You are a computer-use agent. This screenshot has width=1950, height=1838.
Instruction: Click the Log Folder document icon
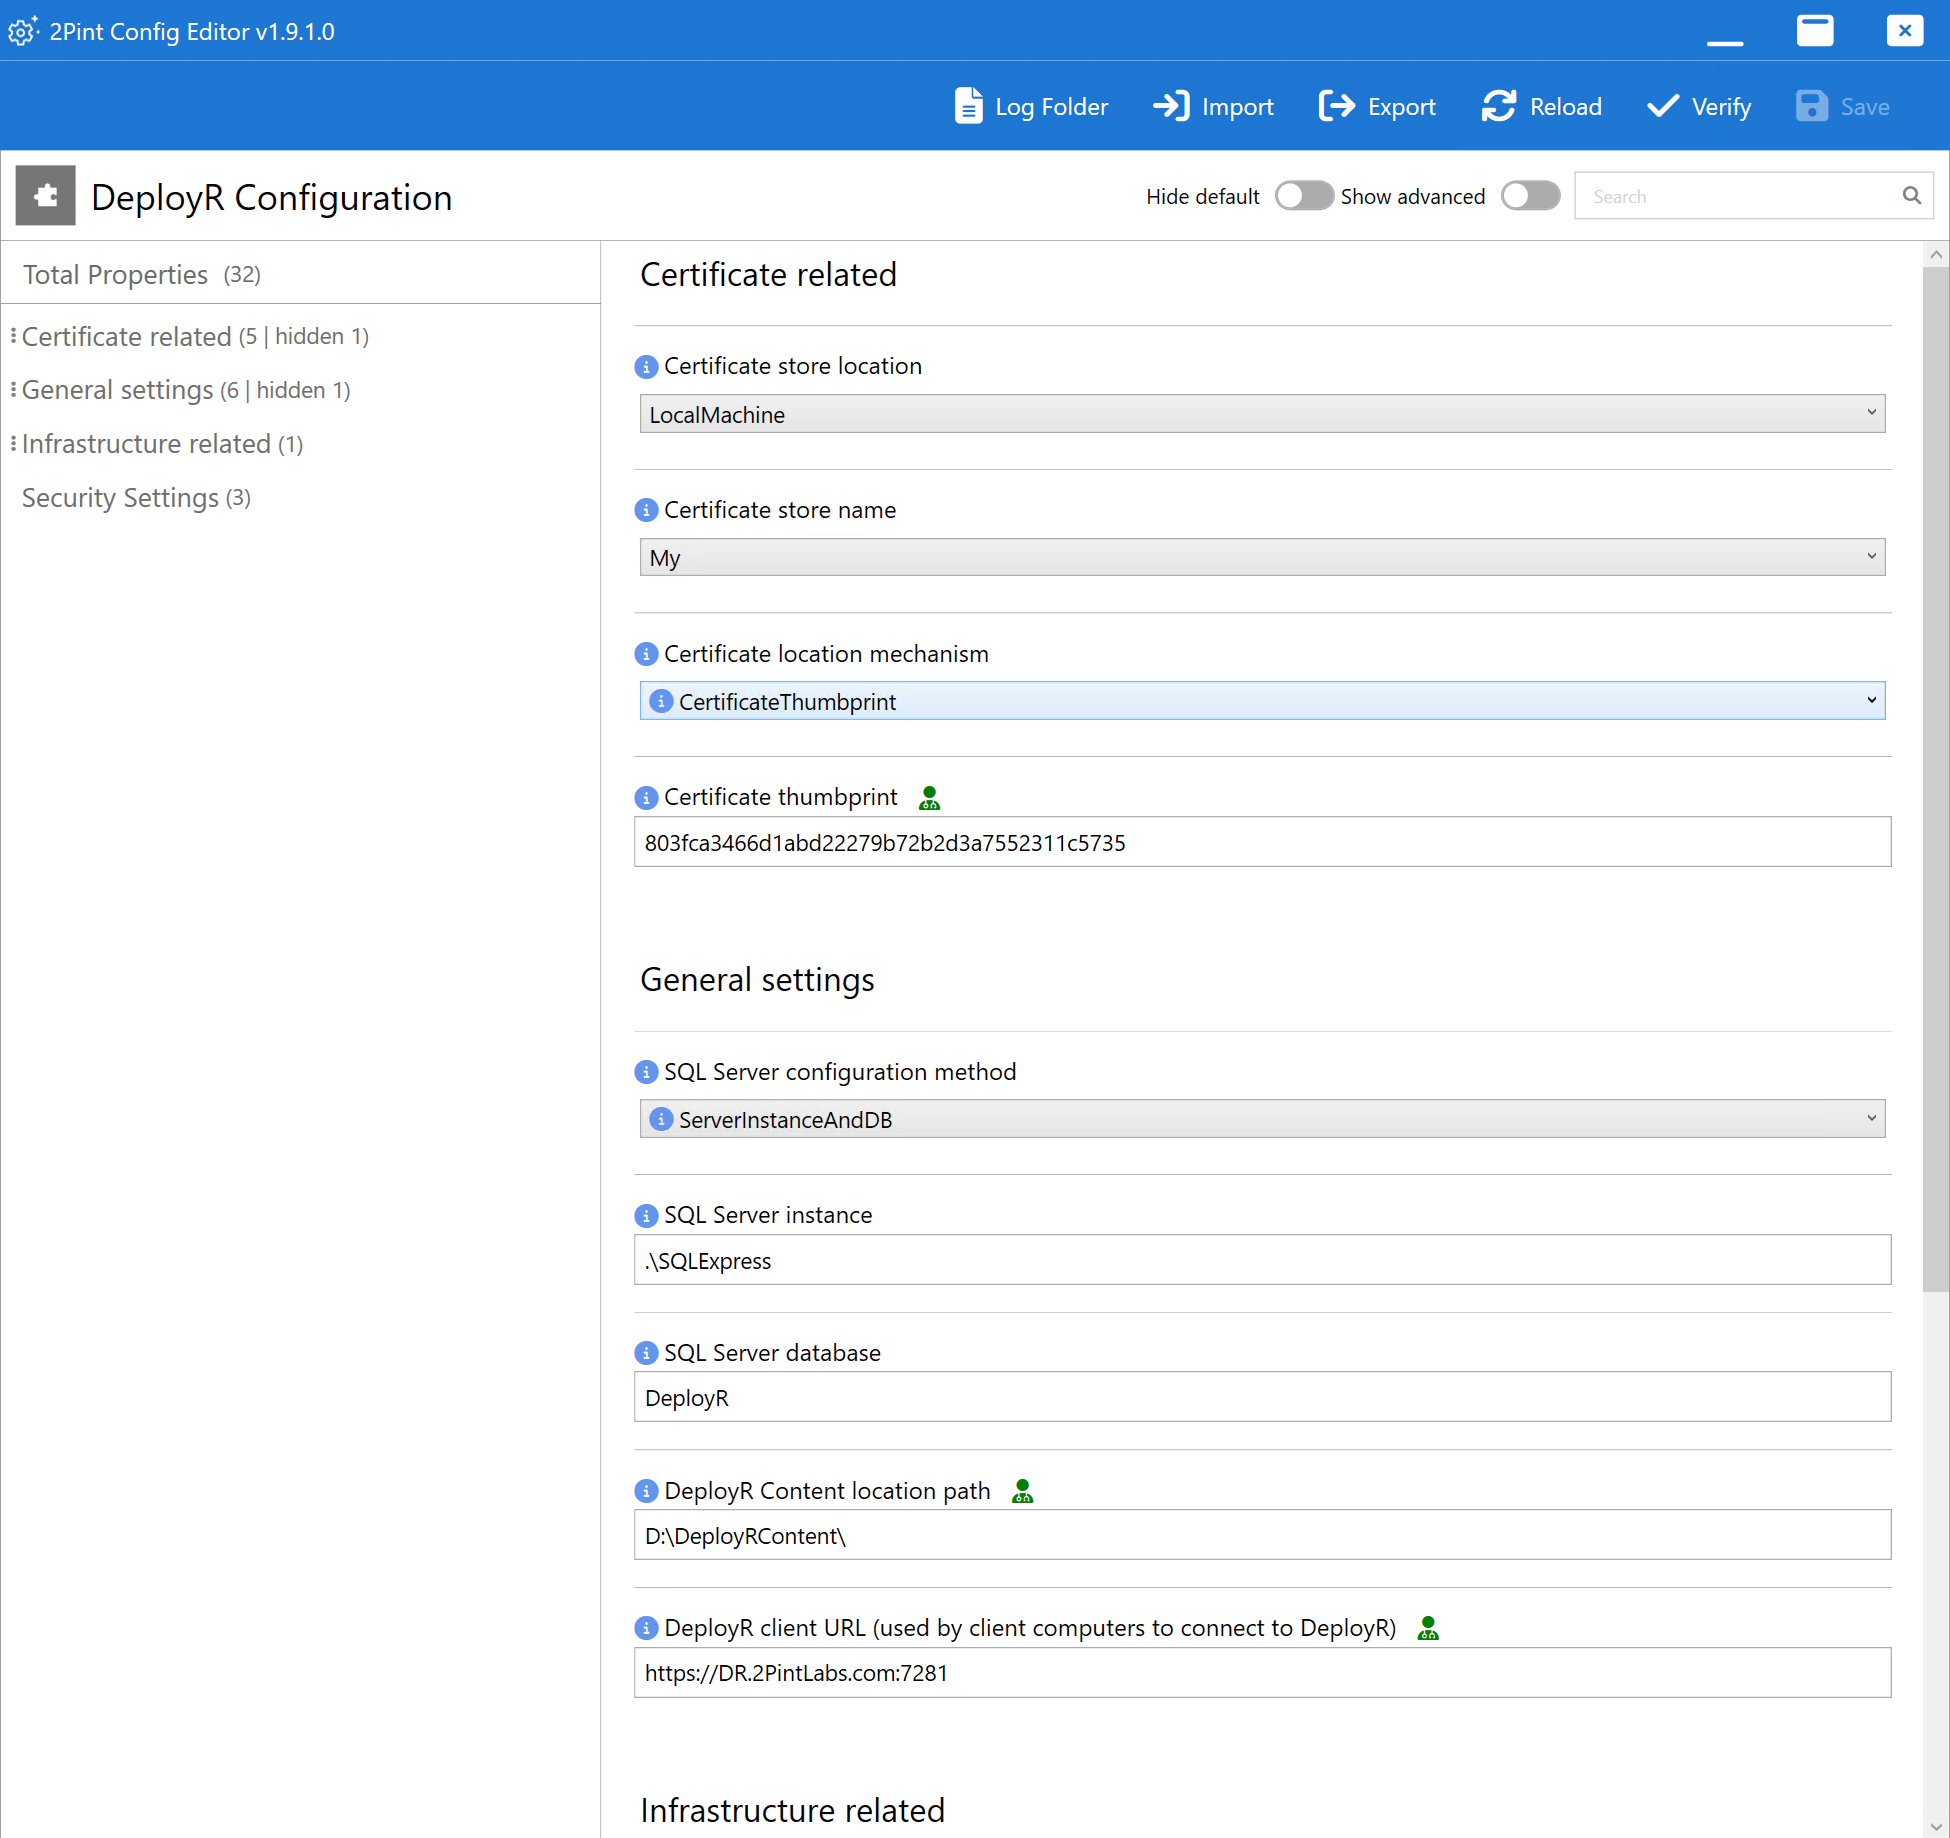click(968, 106)
